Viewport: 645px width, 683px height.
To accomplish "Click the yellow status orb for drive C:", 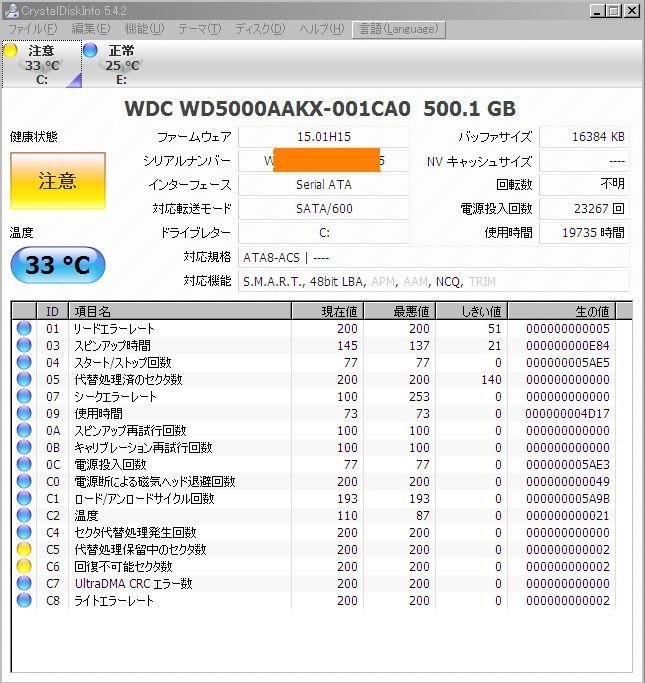I will pyautogui.click(x=10, y=51).
